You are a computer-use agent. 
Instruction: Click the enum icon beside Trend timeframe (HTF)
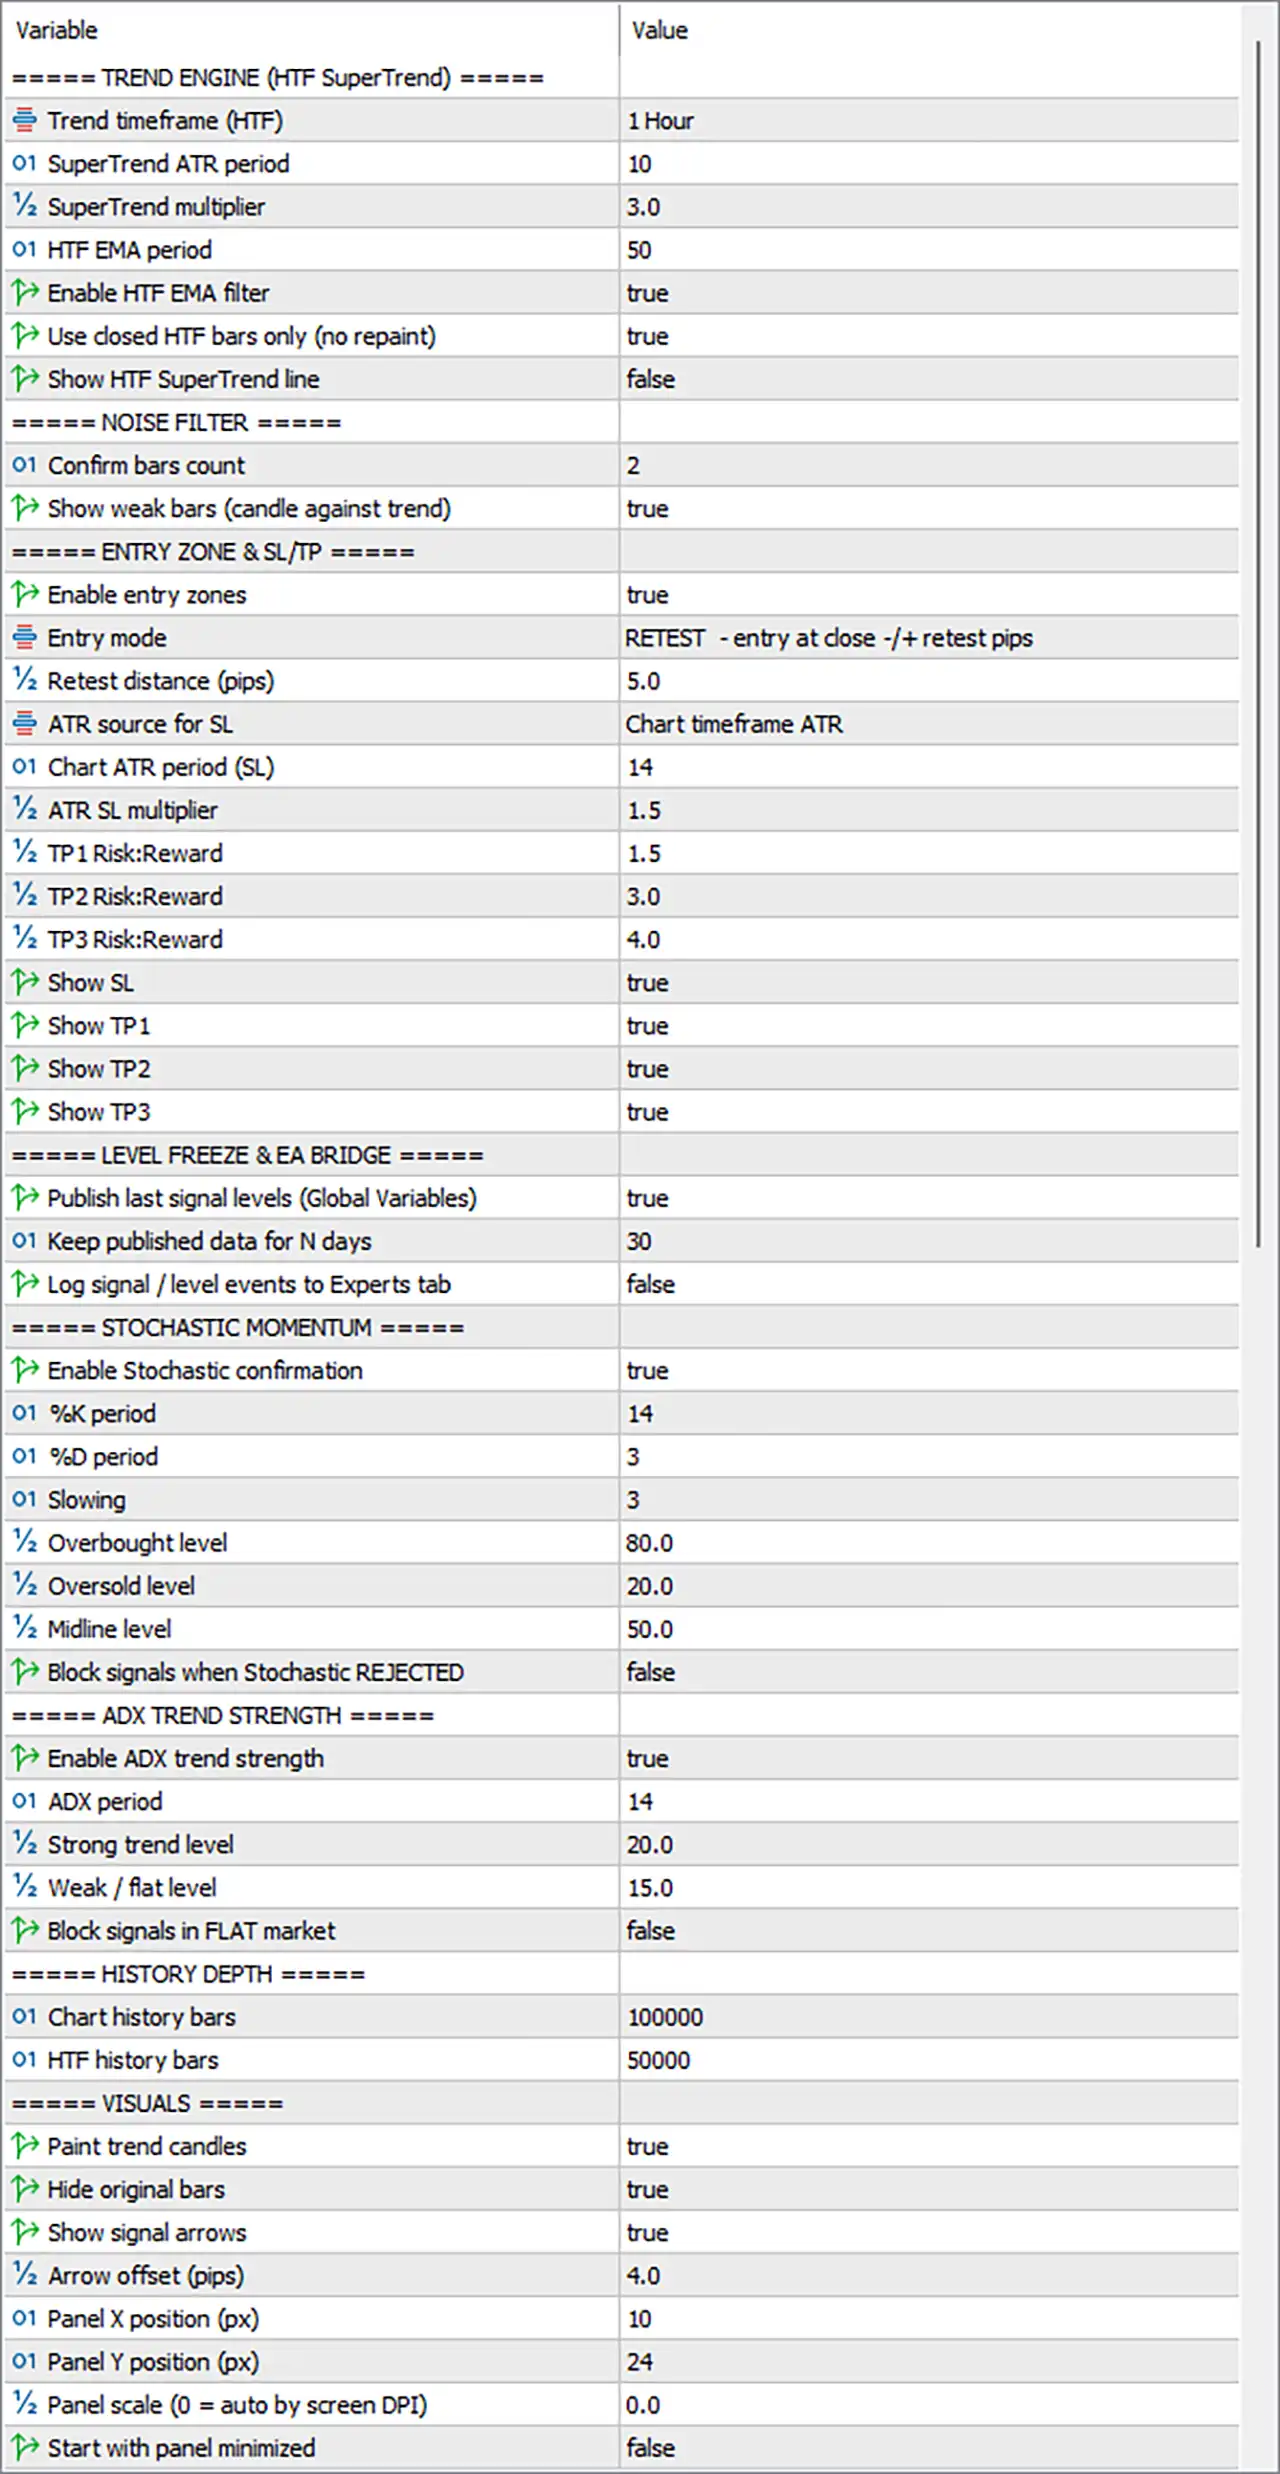25,121
